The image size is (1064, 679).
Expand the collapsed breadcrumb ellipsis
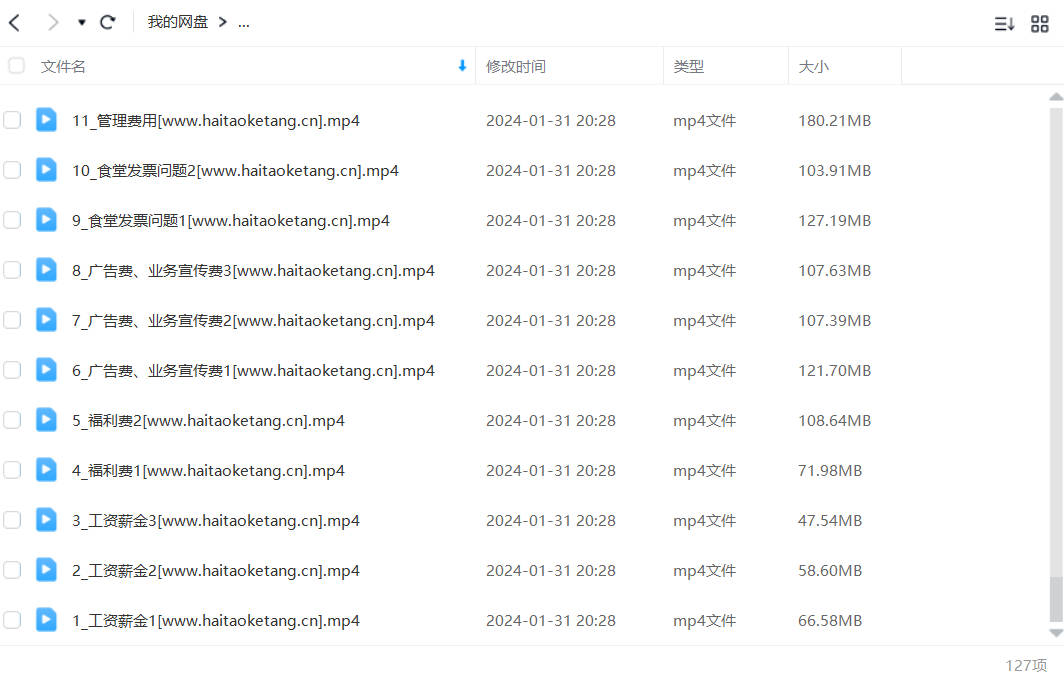coord(244,24)
